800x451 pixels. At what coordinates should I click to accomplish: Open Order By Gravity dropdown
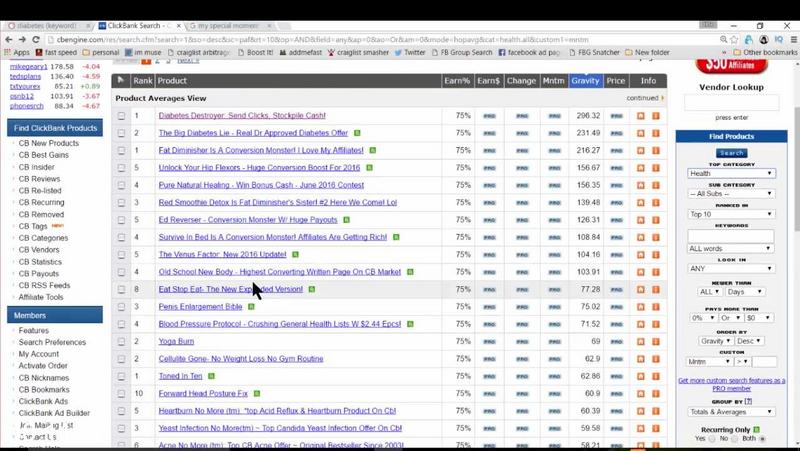tap(716, 341)
